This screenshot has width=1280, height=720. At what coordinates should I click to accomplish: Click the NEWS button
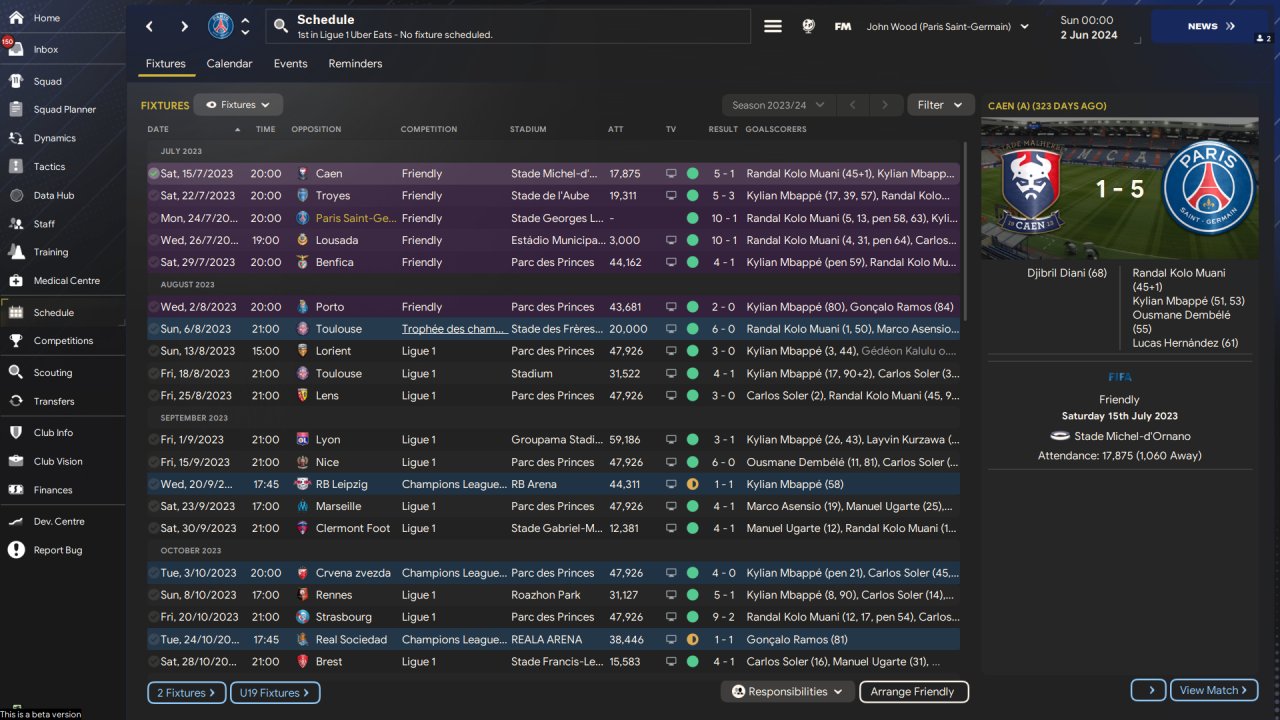pyautogui.click(x=1211, y=27)
